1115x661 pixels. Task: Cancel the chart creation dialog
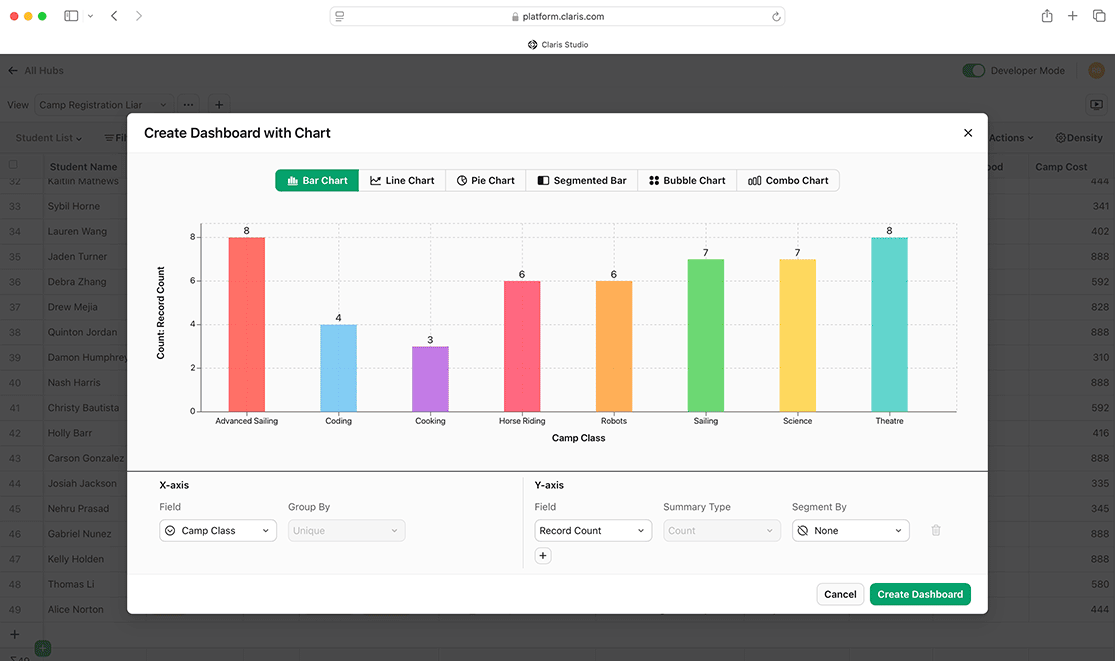point(840,594)
